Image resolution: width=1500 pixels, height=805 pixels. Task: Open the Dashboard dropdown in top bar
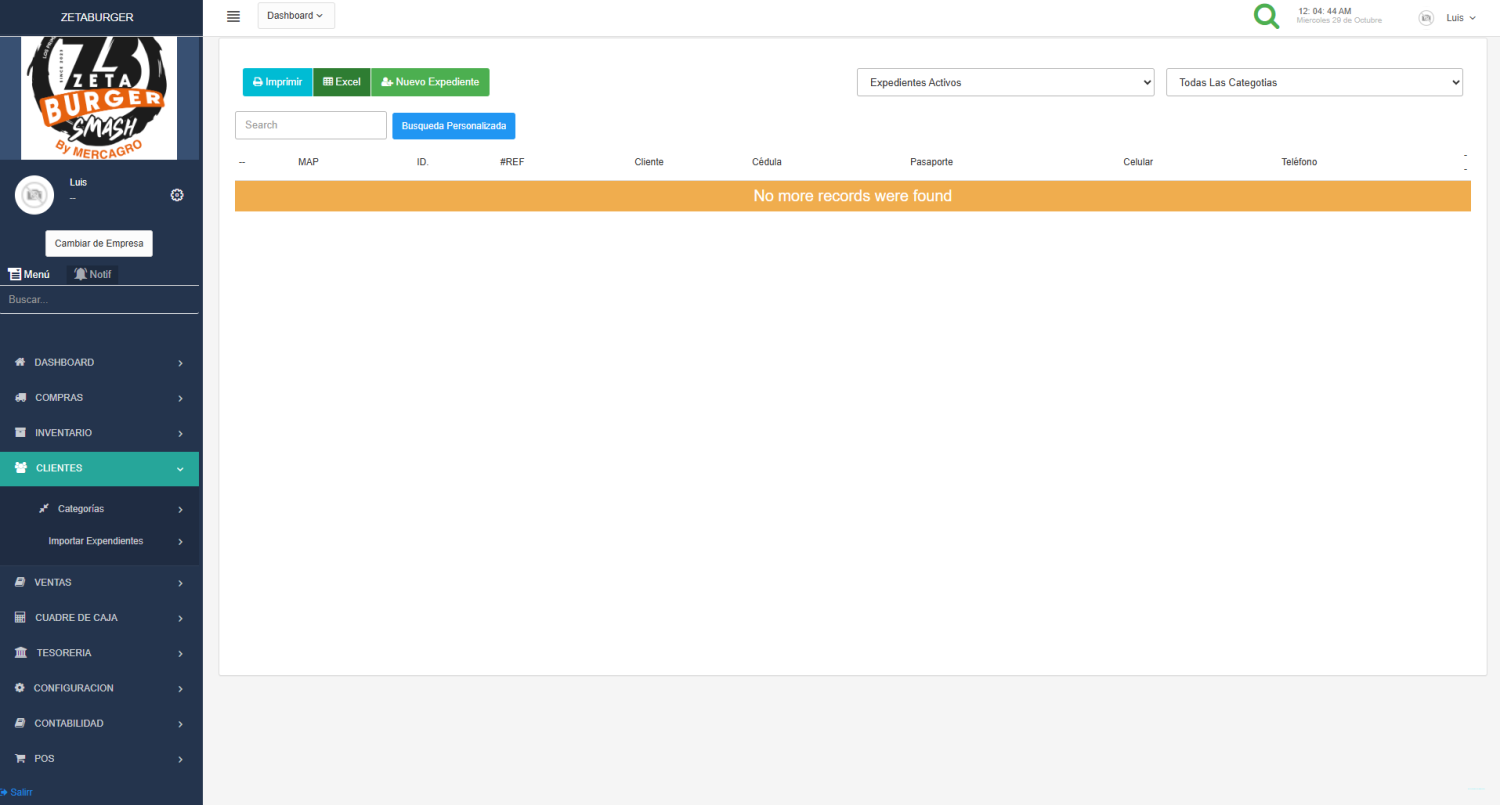pyautogui.click(x=296, y=16)
